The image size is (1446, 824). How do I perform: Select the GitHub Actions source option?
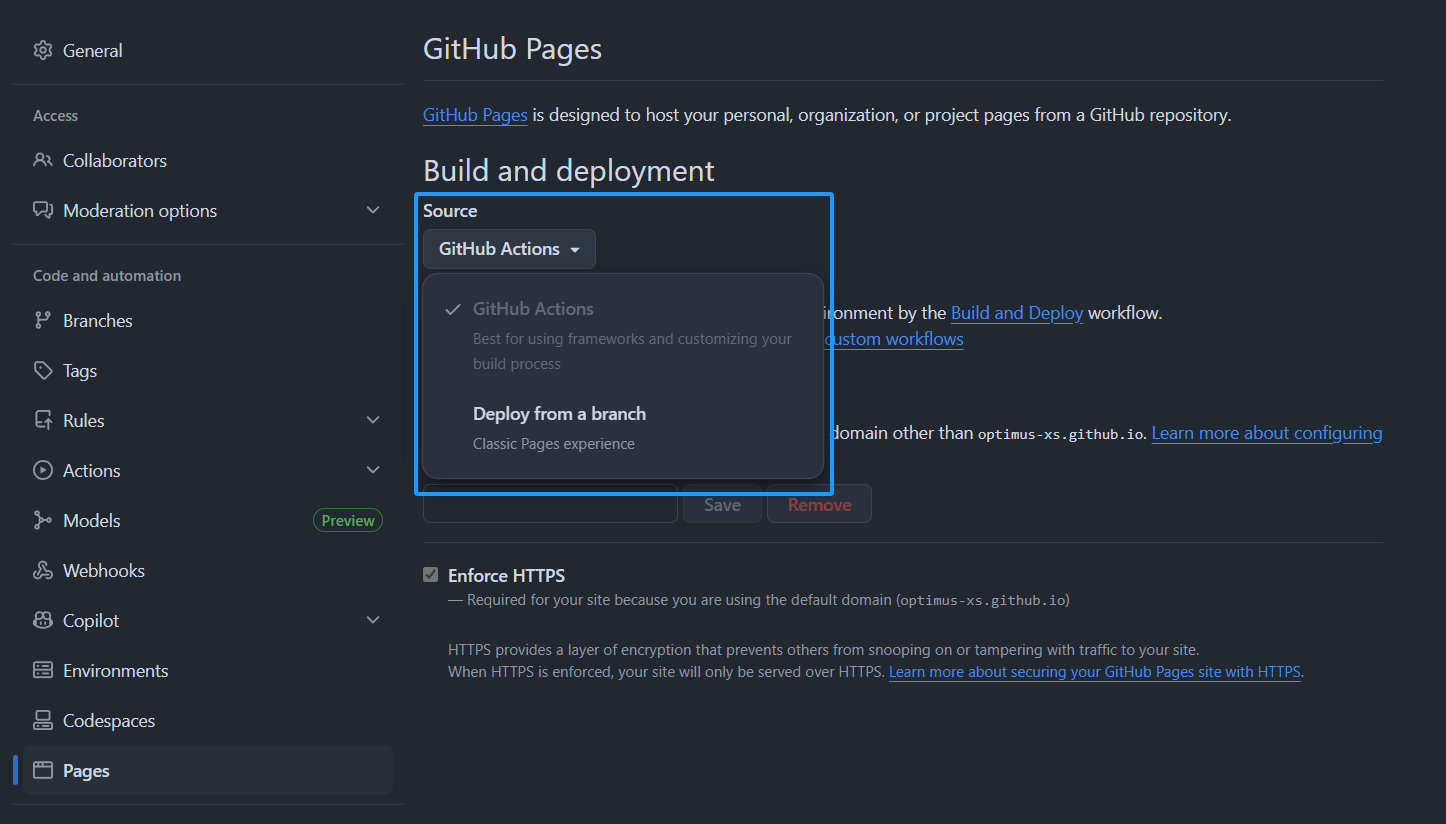[533, 308]
